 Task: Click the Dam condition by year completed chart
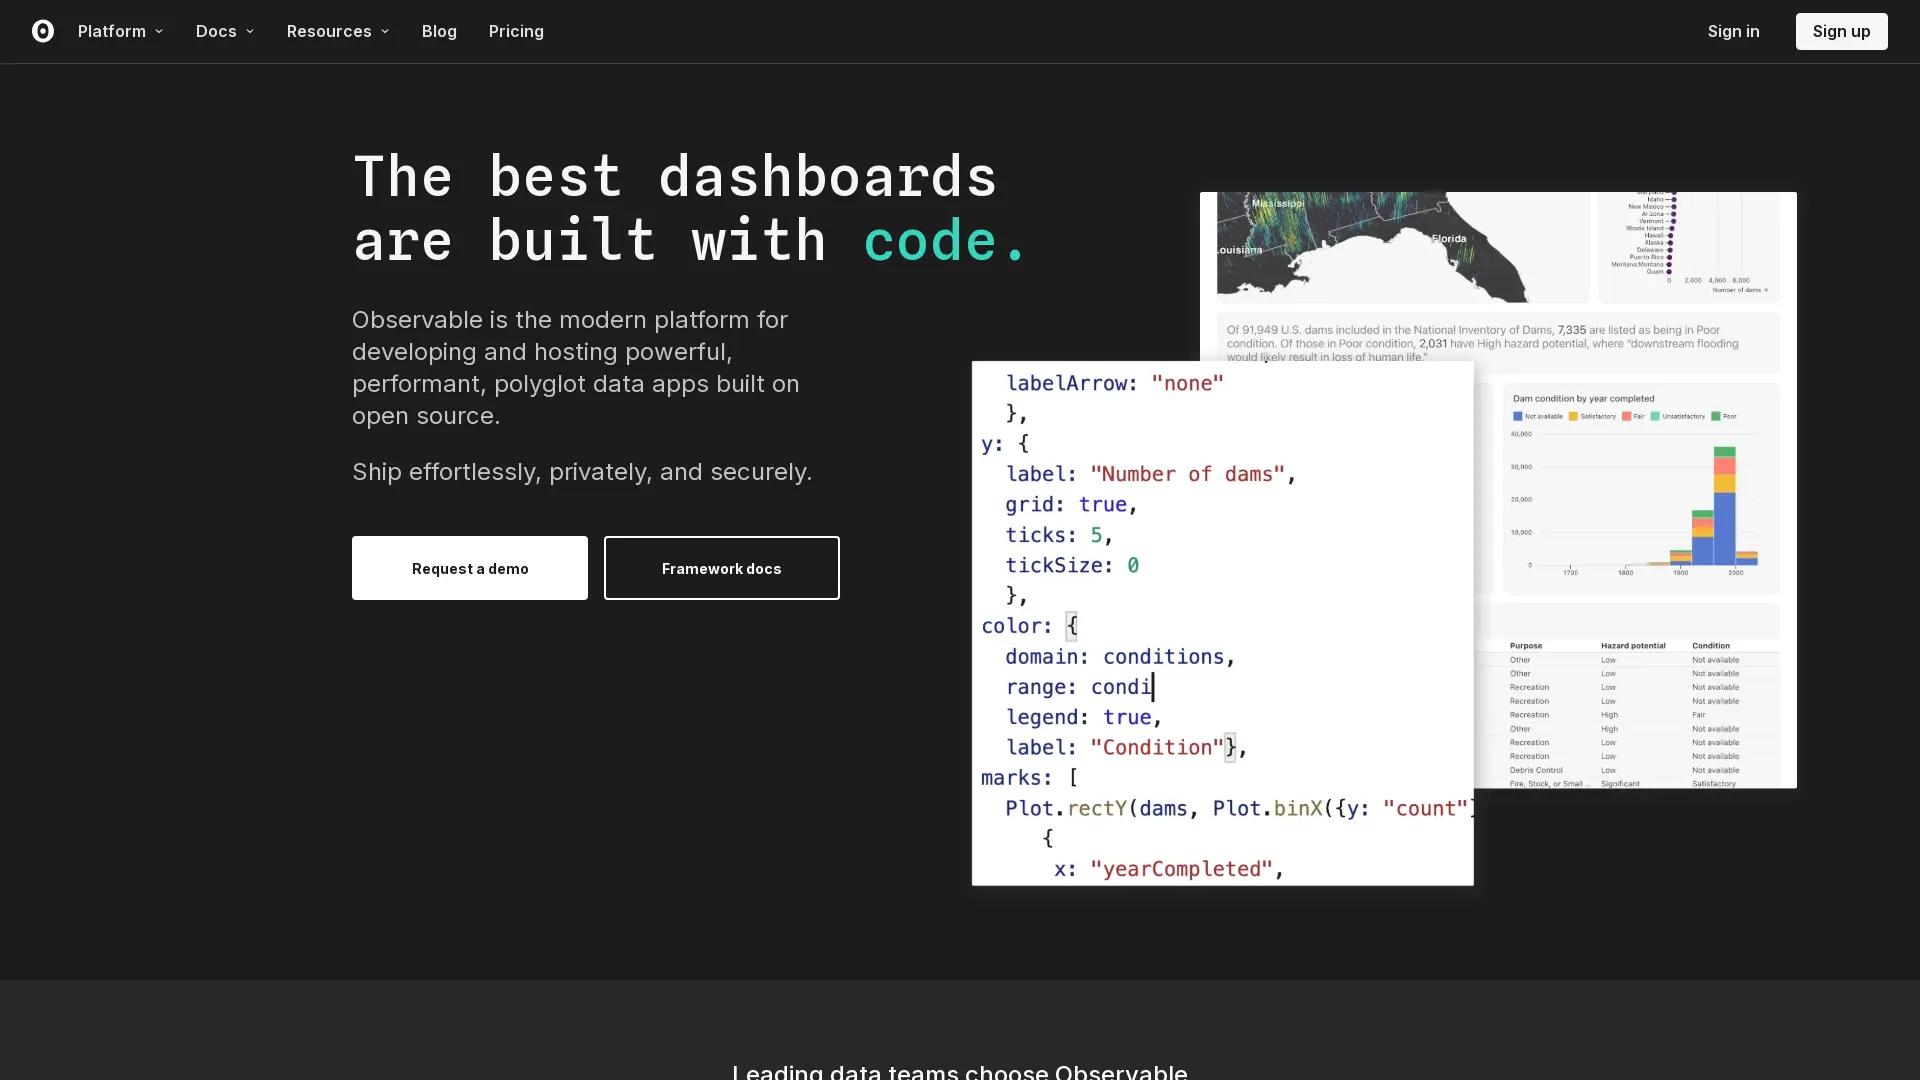(1640, 490)
